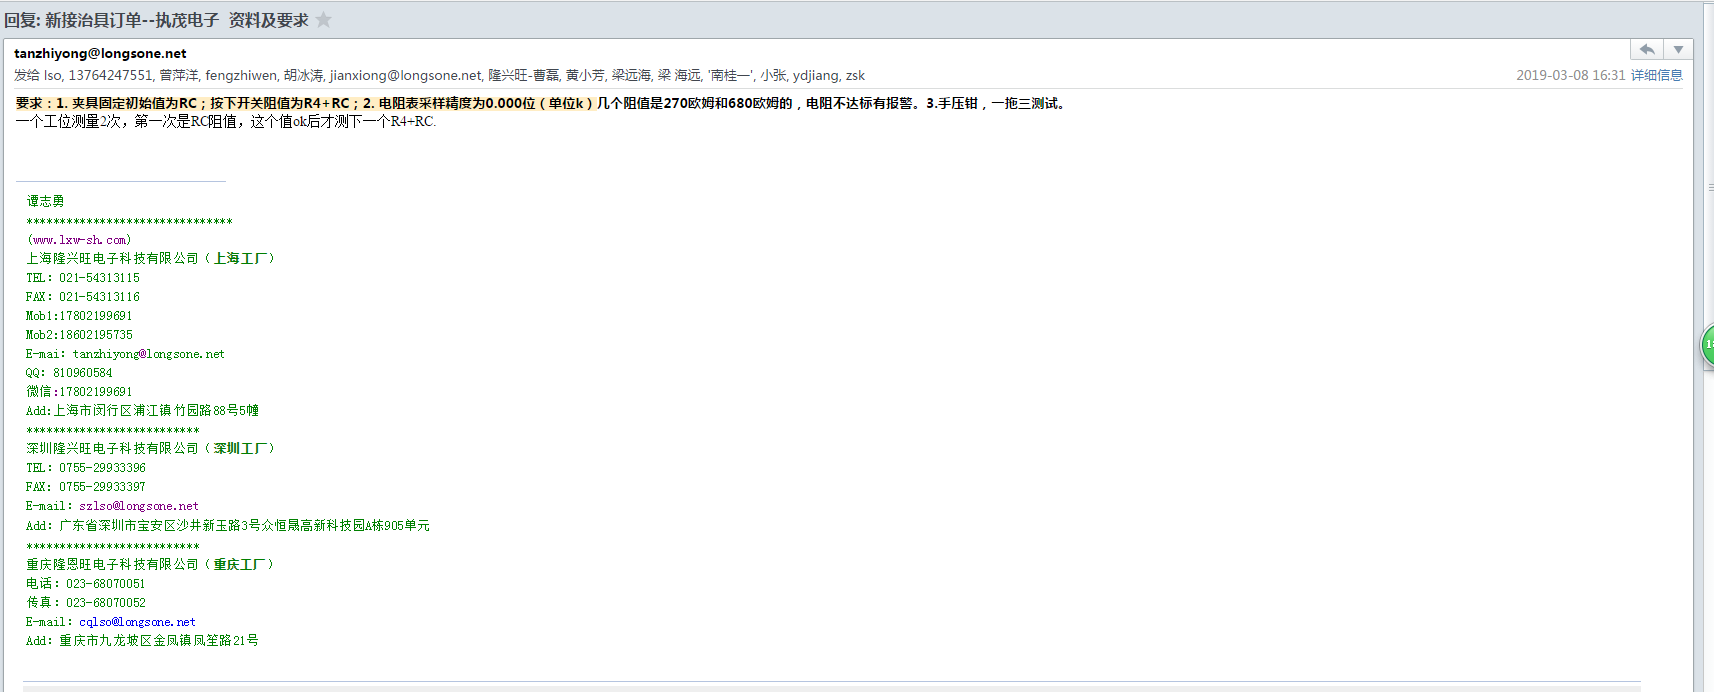Select recipient '南桂一'
1714x692 pixels.
pos(730,75)
